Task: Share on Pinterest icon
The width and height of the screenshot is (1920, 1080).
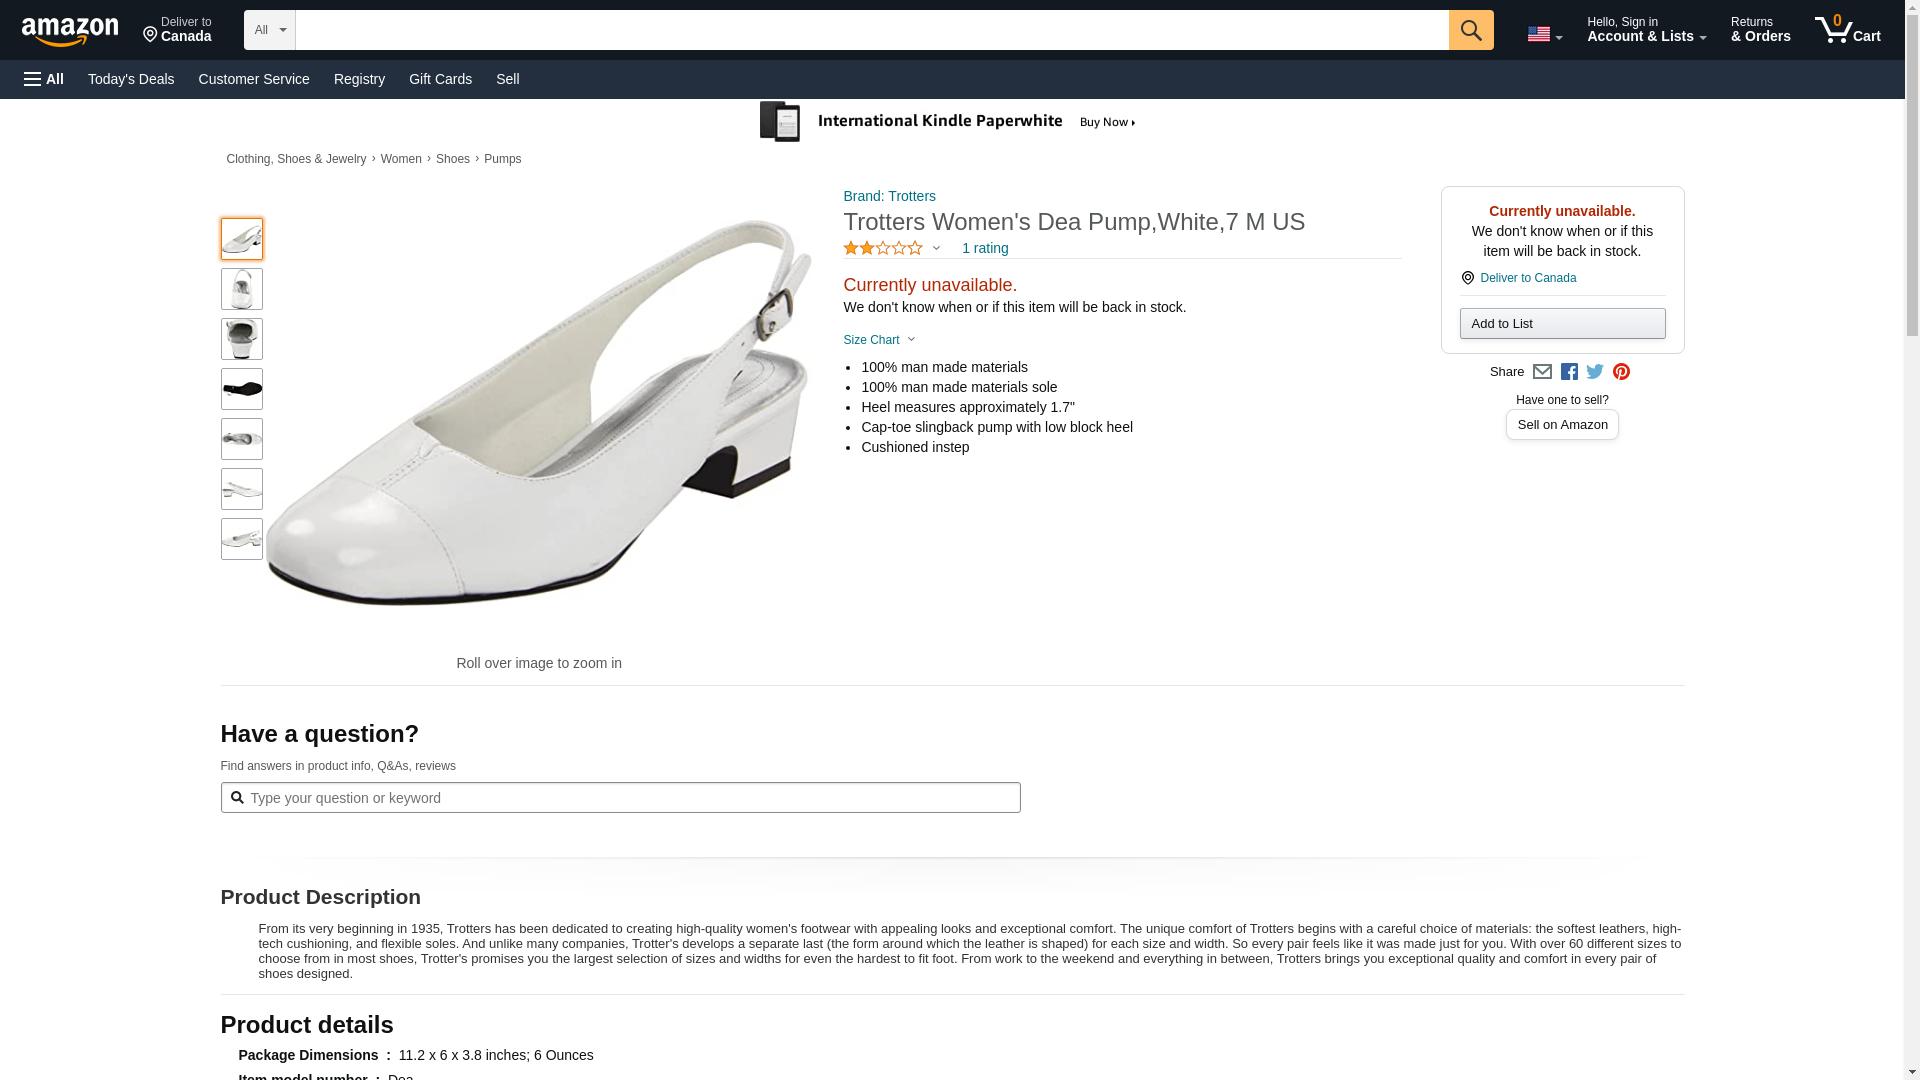Action: tap(1621, 372)
